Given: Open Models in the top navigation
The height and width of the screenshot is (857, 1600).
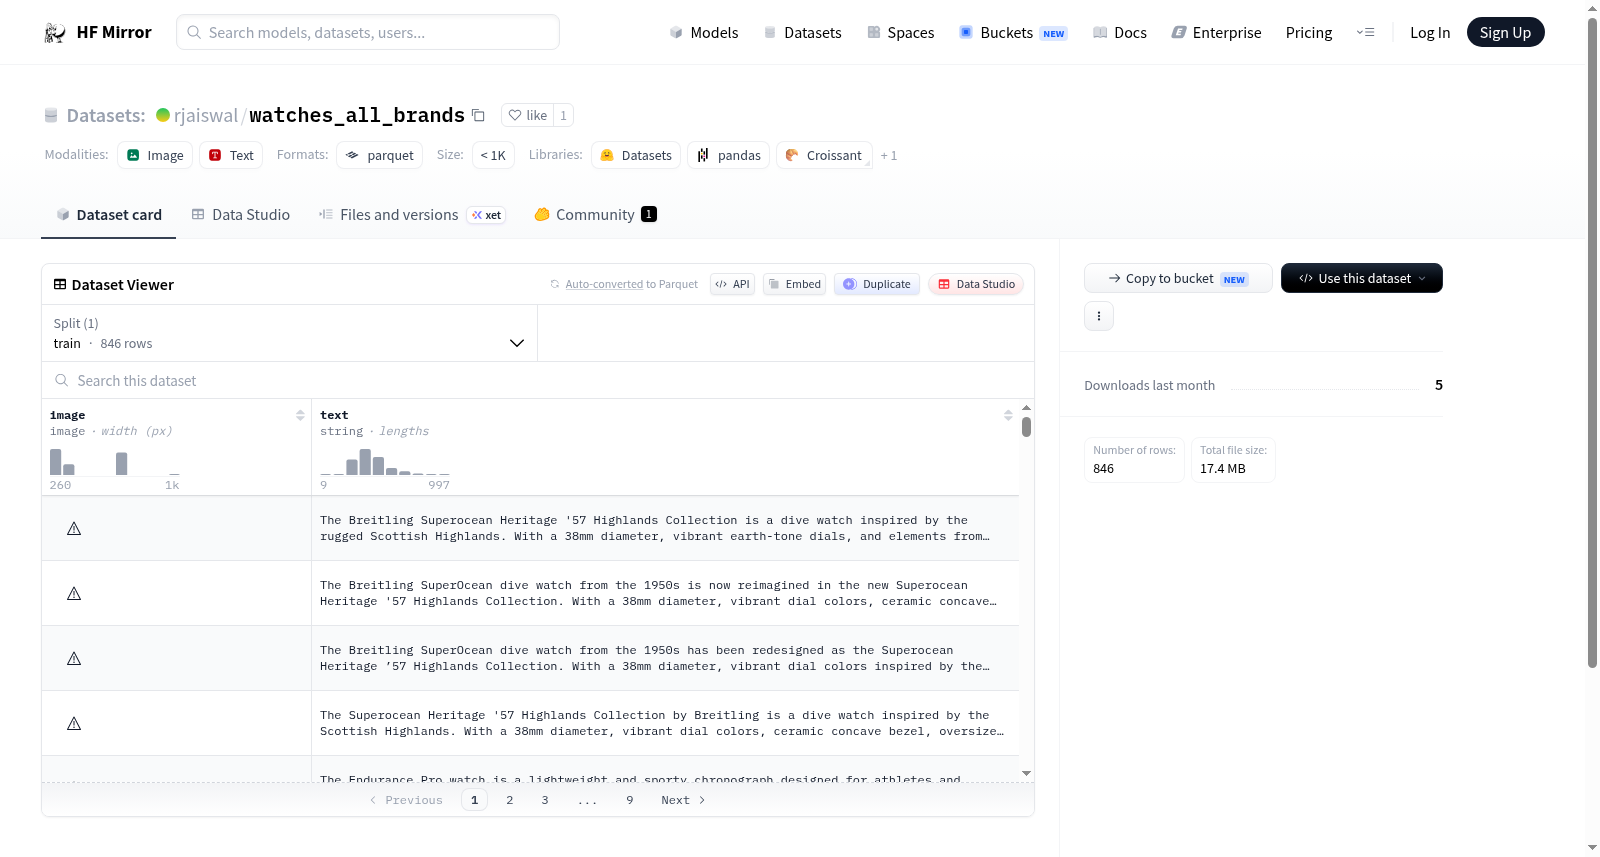Looking at the screenshot, I should point(704,33).
